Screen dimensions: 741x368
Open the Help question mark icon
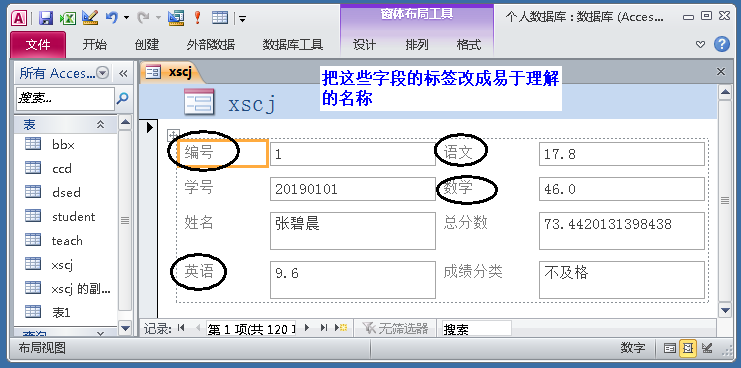click(x=722, y=44)
